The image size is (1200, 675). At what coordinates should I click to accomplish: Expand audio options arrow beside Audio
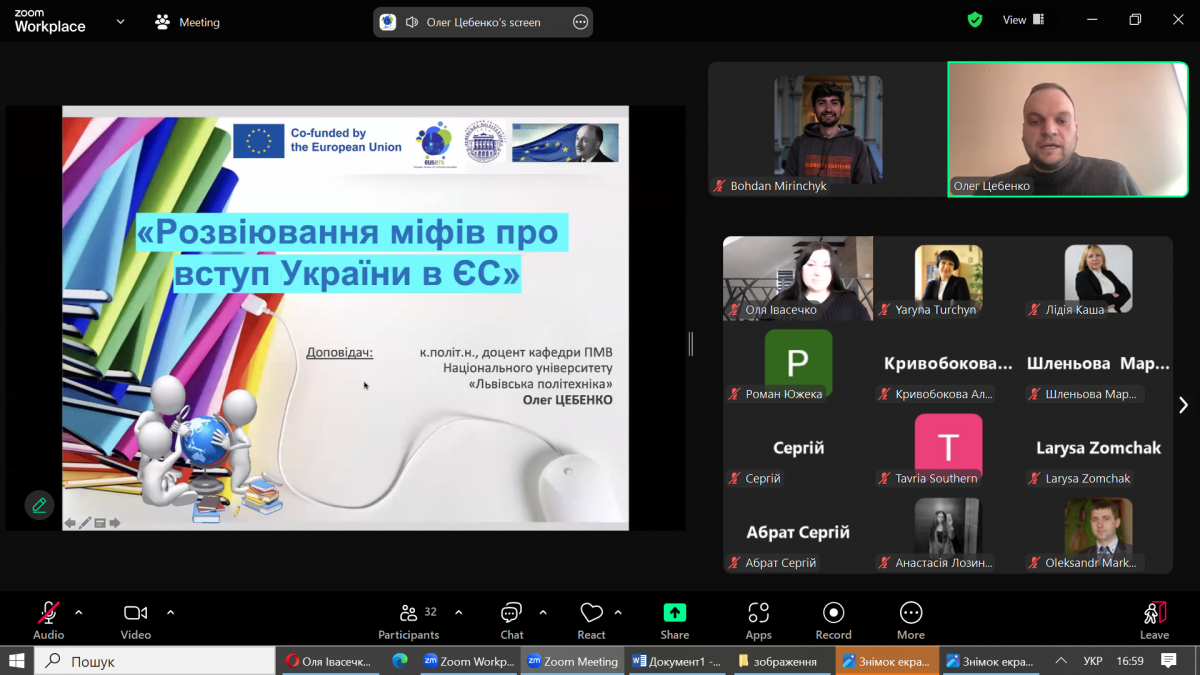[79, 612]
